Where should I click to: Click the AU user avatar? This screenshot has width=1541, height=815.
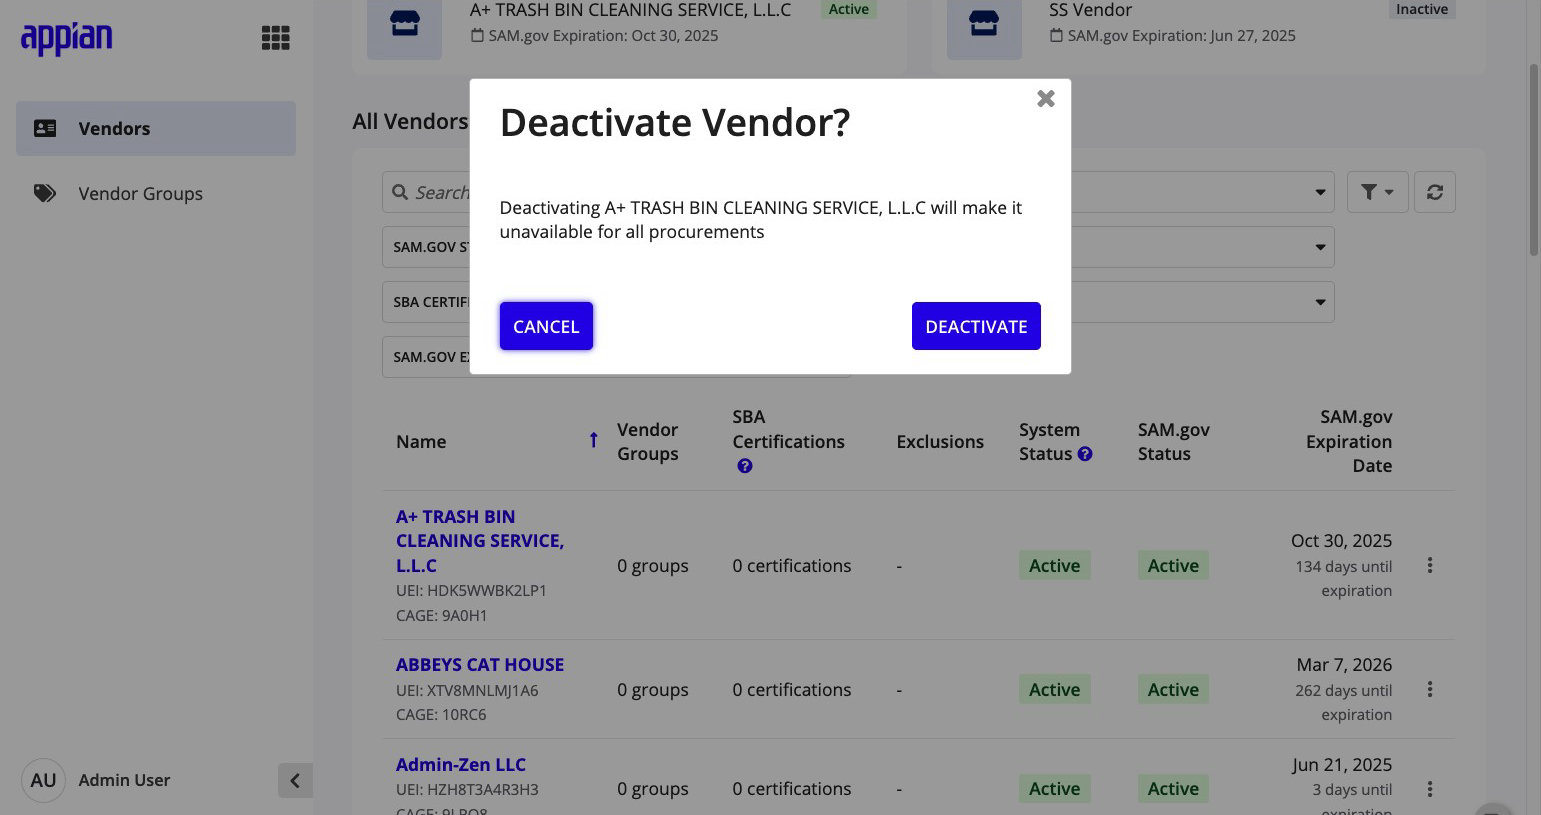(x=43, y=780)
